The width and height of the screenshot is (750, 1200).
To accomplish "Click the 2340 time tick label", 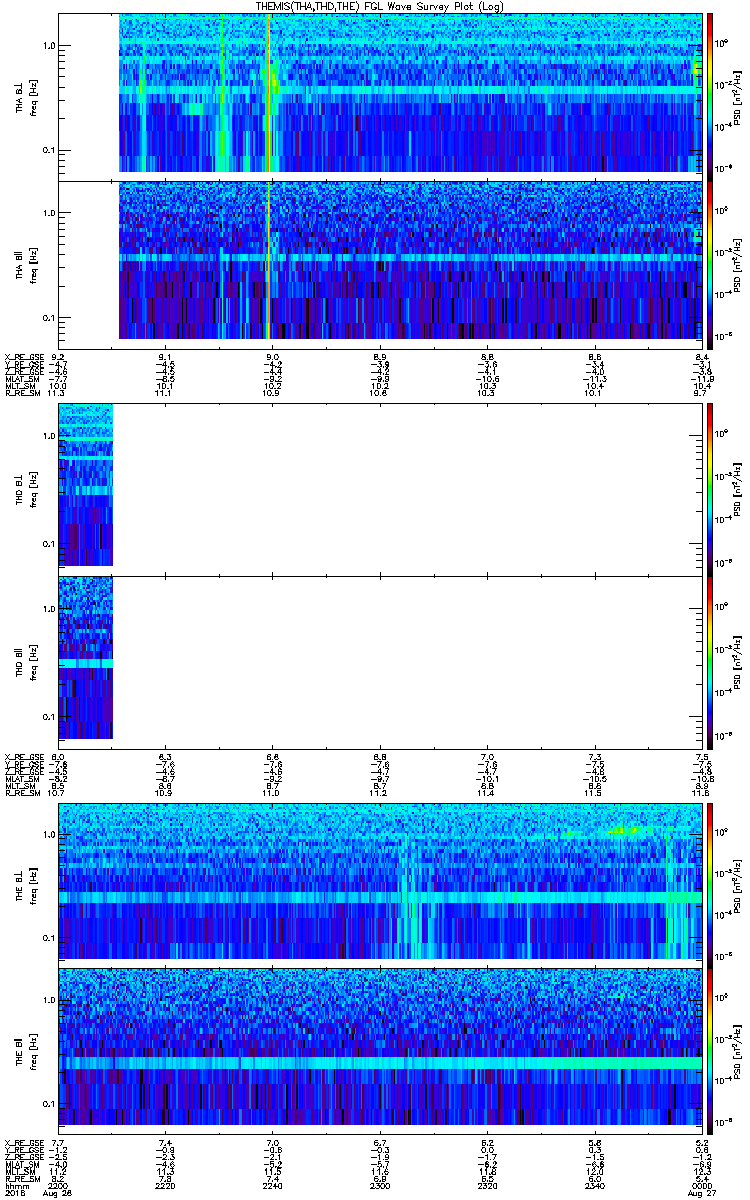I will pyautogui.click(x=595, y=1184).
